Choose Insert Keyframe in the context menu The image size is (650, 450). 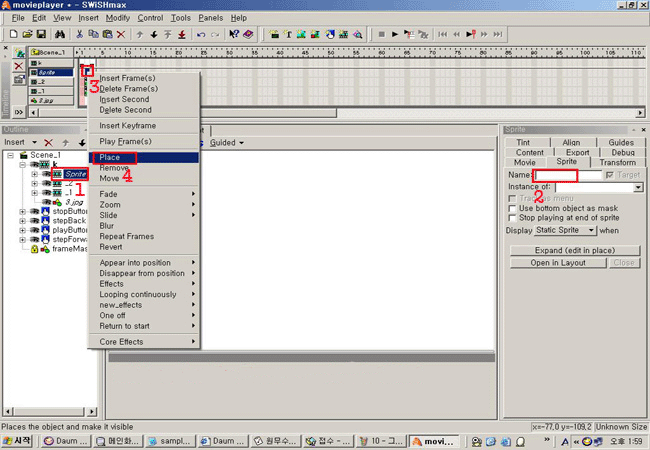click(x=143, y=126)
